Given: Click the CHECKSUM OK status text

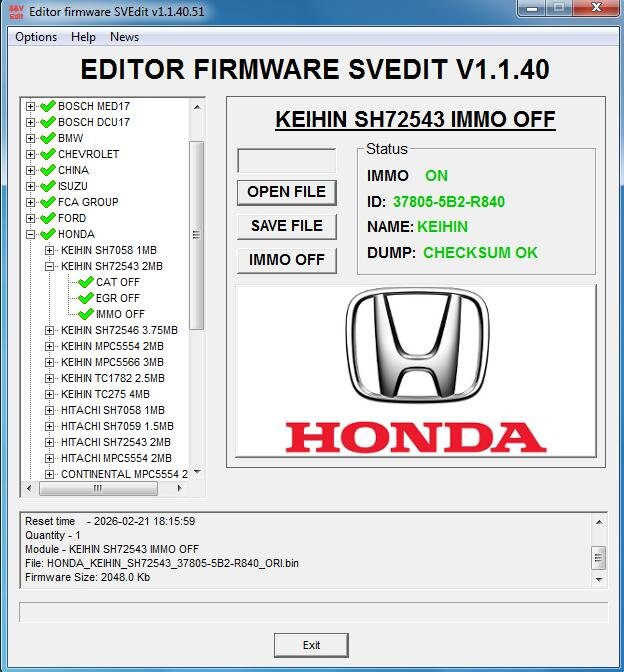Looking at the screenshot, I should [x=480, y=252].
